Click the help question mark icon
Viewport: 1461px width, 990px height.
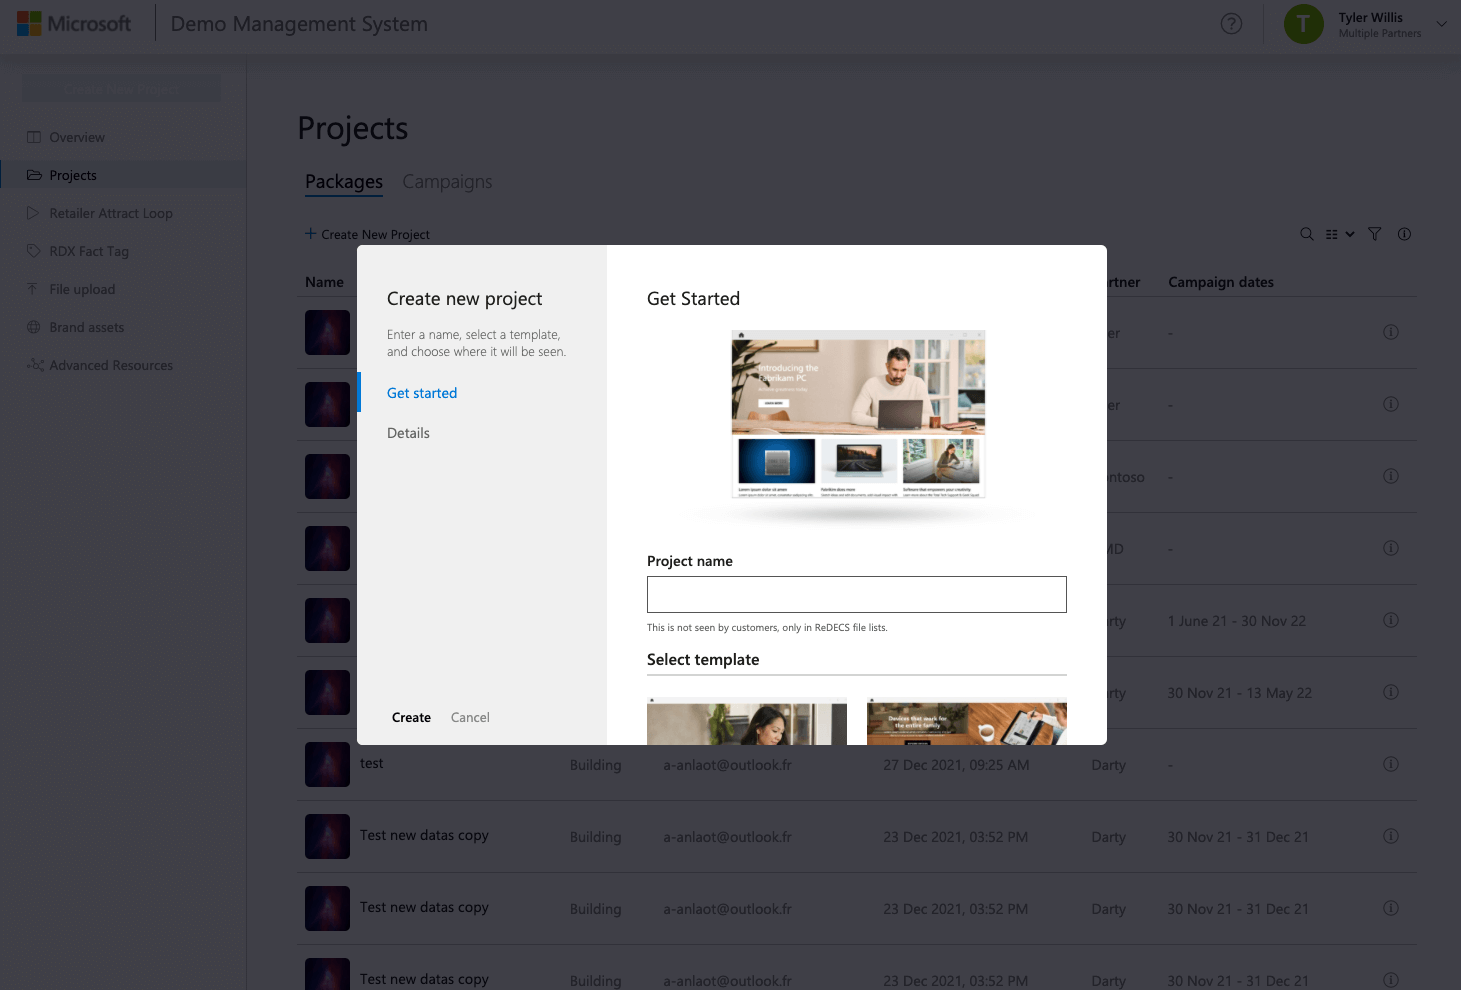click(x=1231, y=24)
